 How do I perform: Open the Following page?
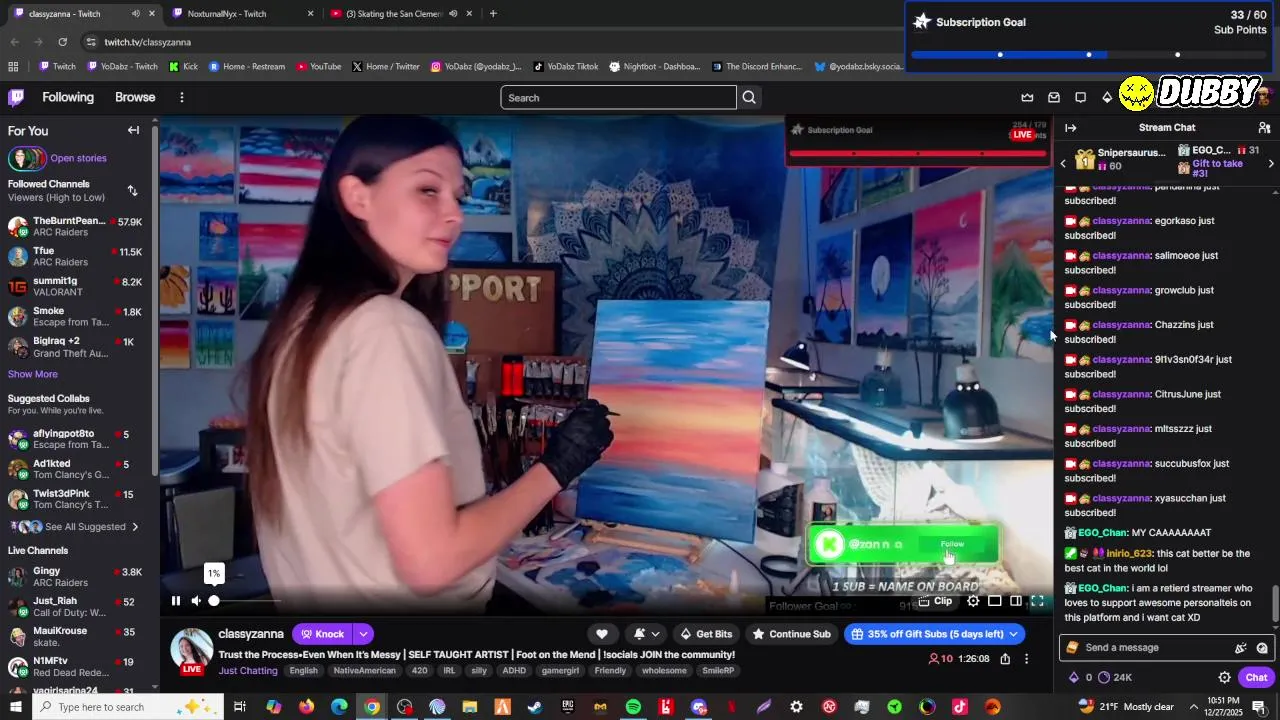point(68,97)
